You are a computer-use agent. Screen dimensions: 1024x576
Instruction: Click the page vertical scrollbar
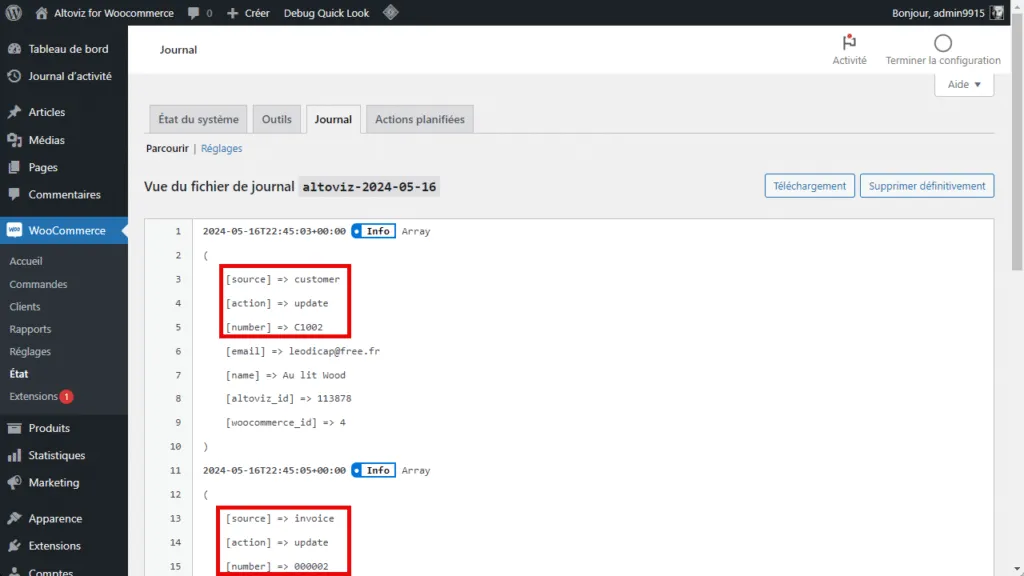point(1017,144)
